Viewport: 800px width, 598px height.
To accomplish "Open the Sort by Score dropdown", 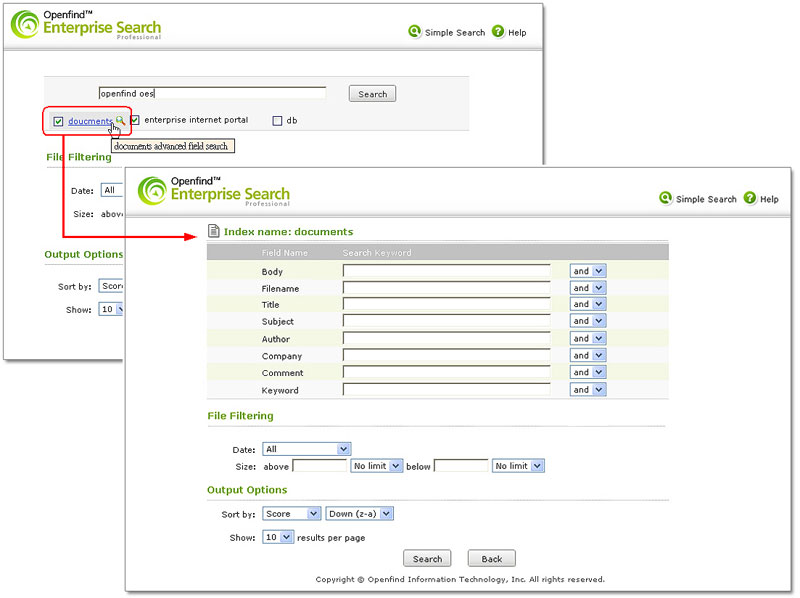I will [x=291, y=514].
